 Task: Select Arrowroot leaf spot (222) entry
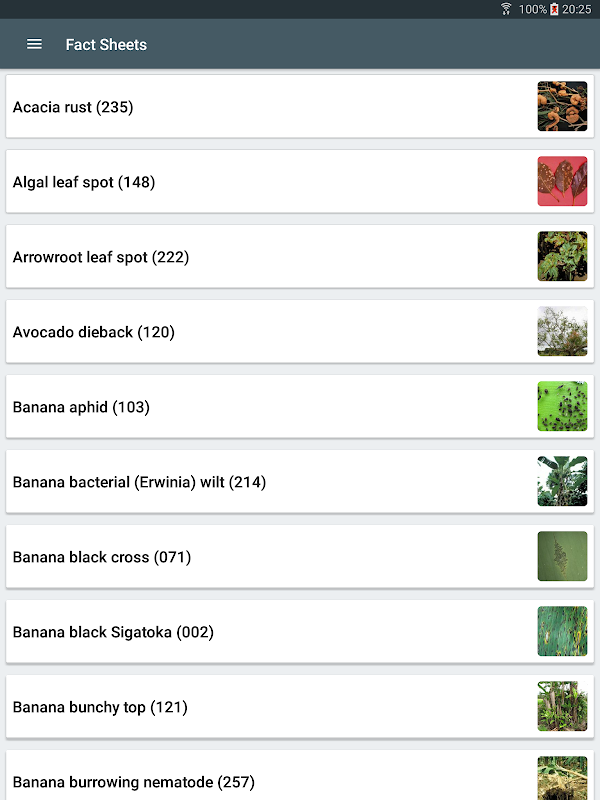[300, 256]
